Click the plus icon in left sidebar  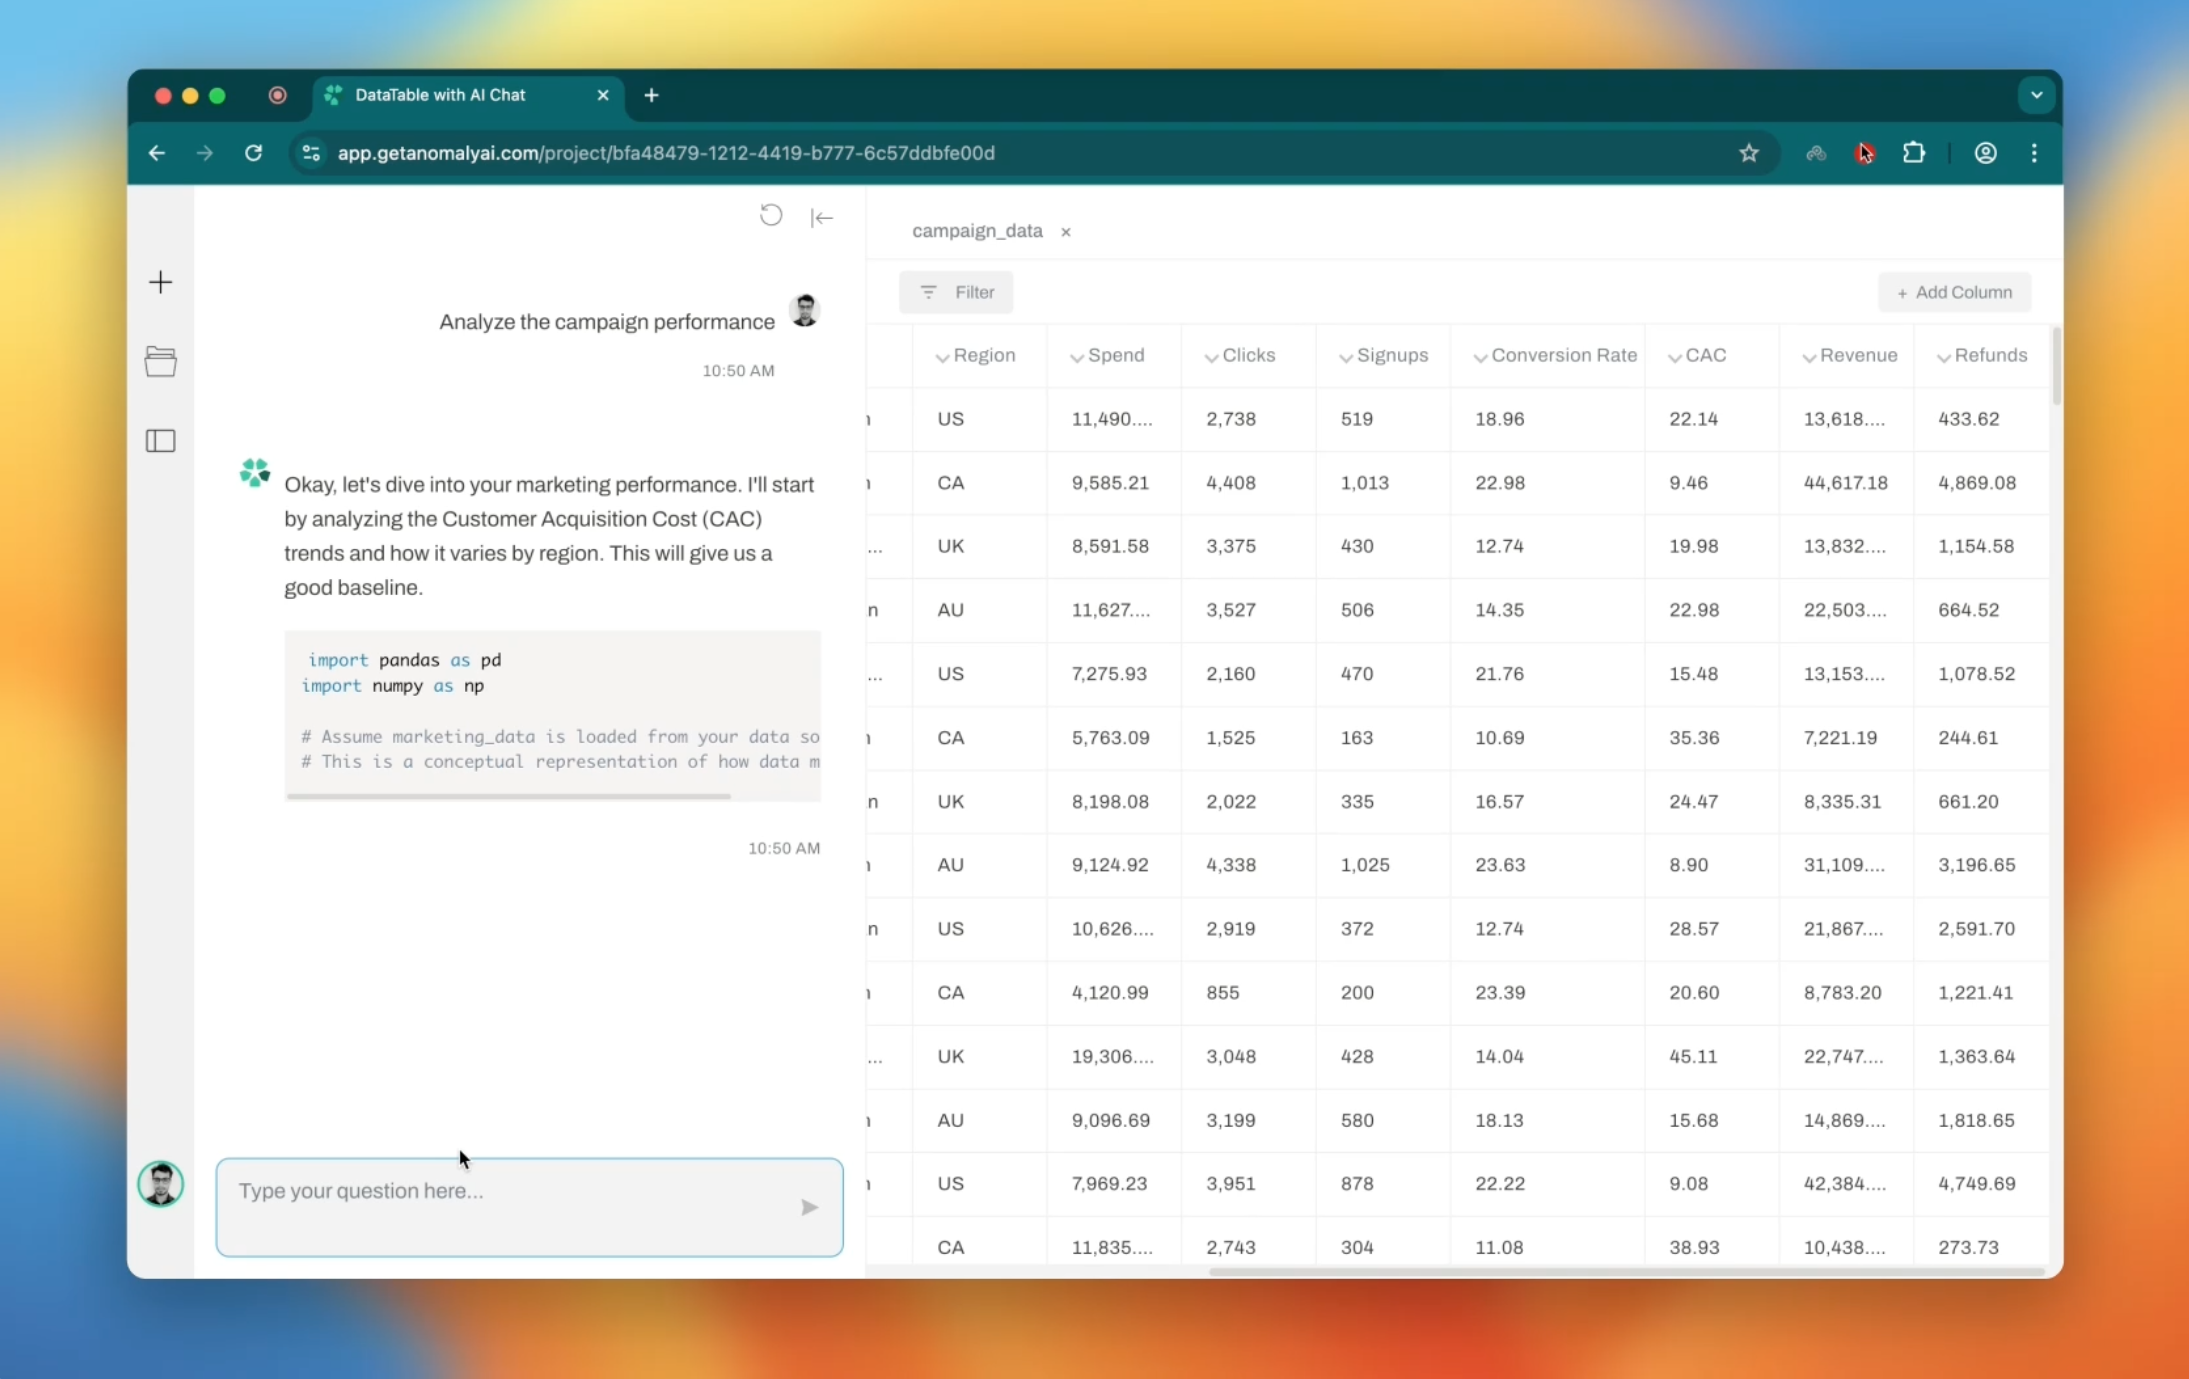click(160, 282)
